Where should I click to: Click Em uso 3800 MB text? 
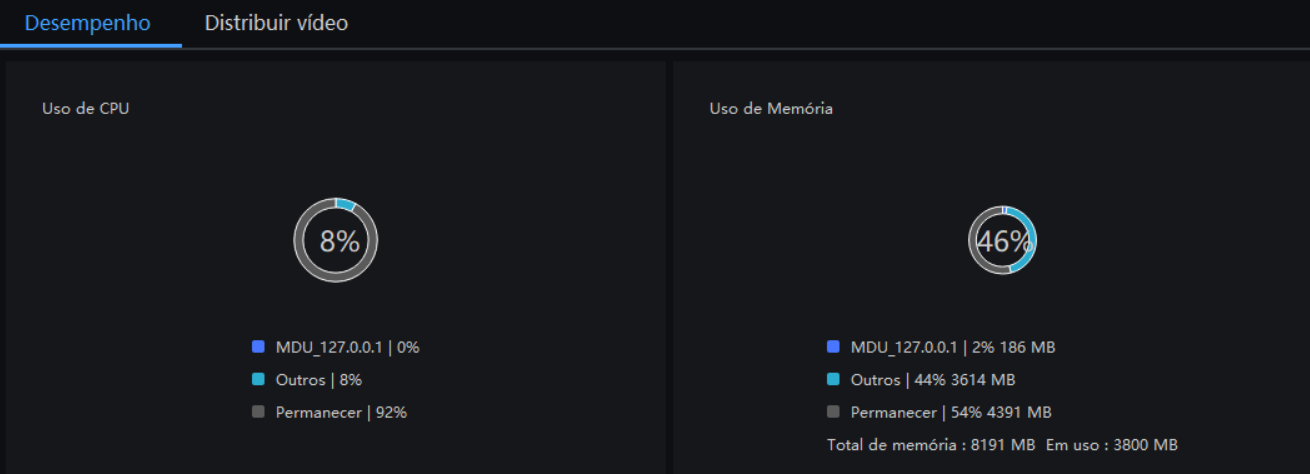coord(1112,444)
